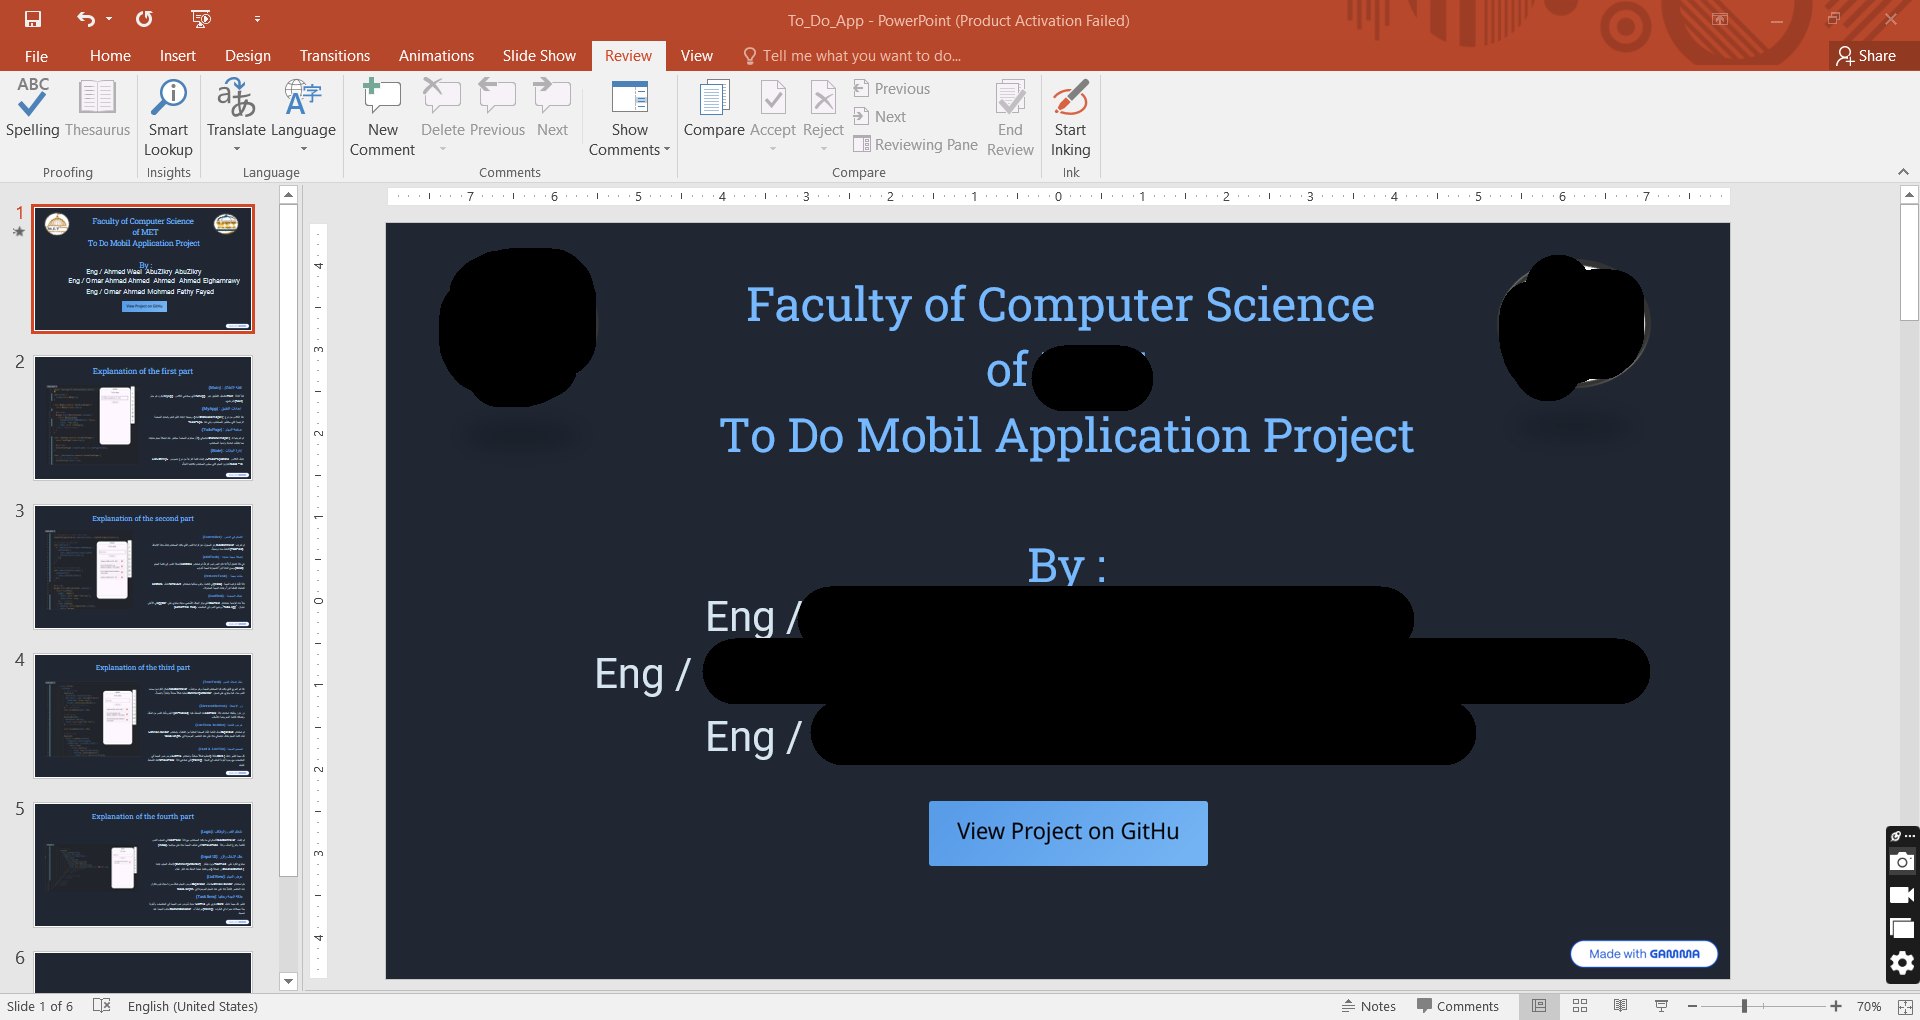The width and height of the screenshot is (1920, 1020).
Task: Toggle the Reviewing Pane
Action: [x=915, y=145]
